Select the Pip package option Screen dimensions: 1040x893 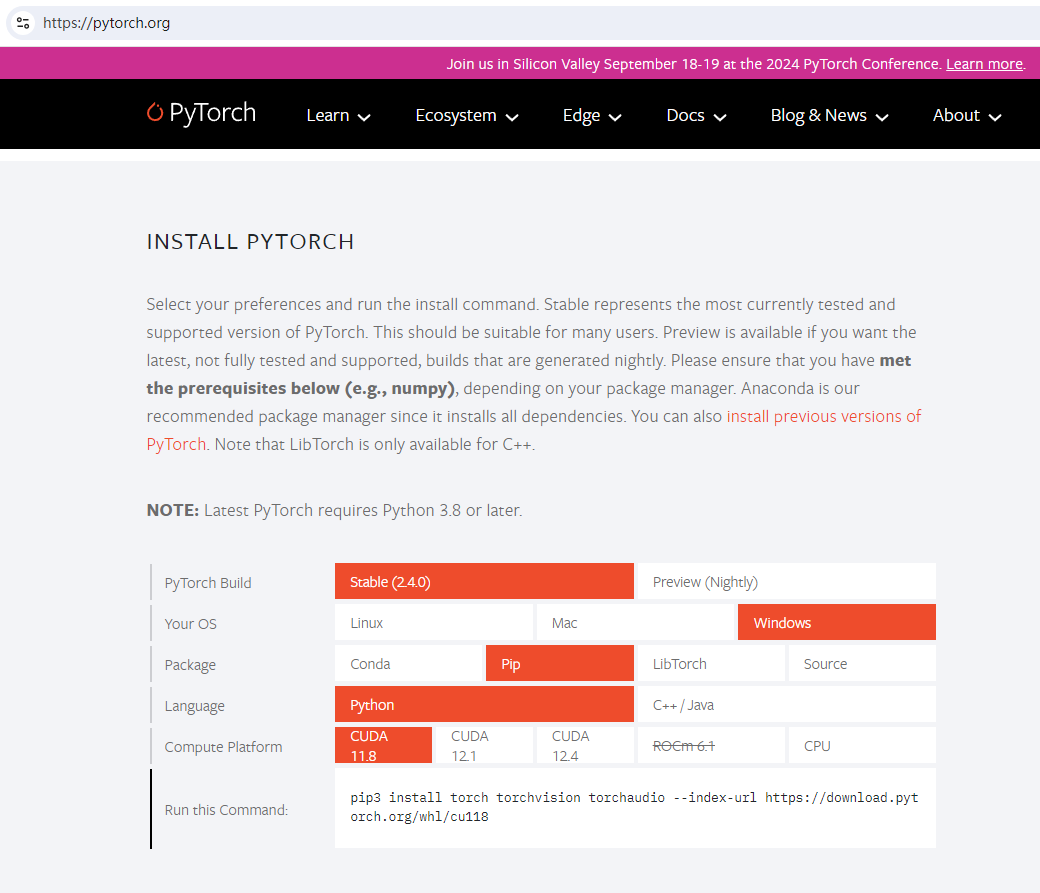560,663
